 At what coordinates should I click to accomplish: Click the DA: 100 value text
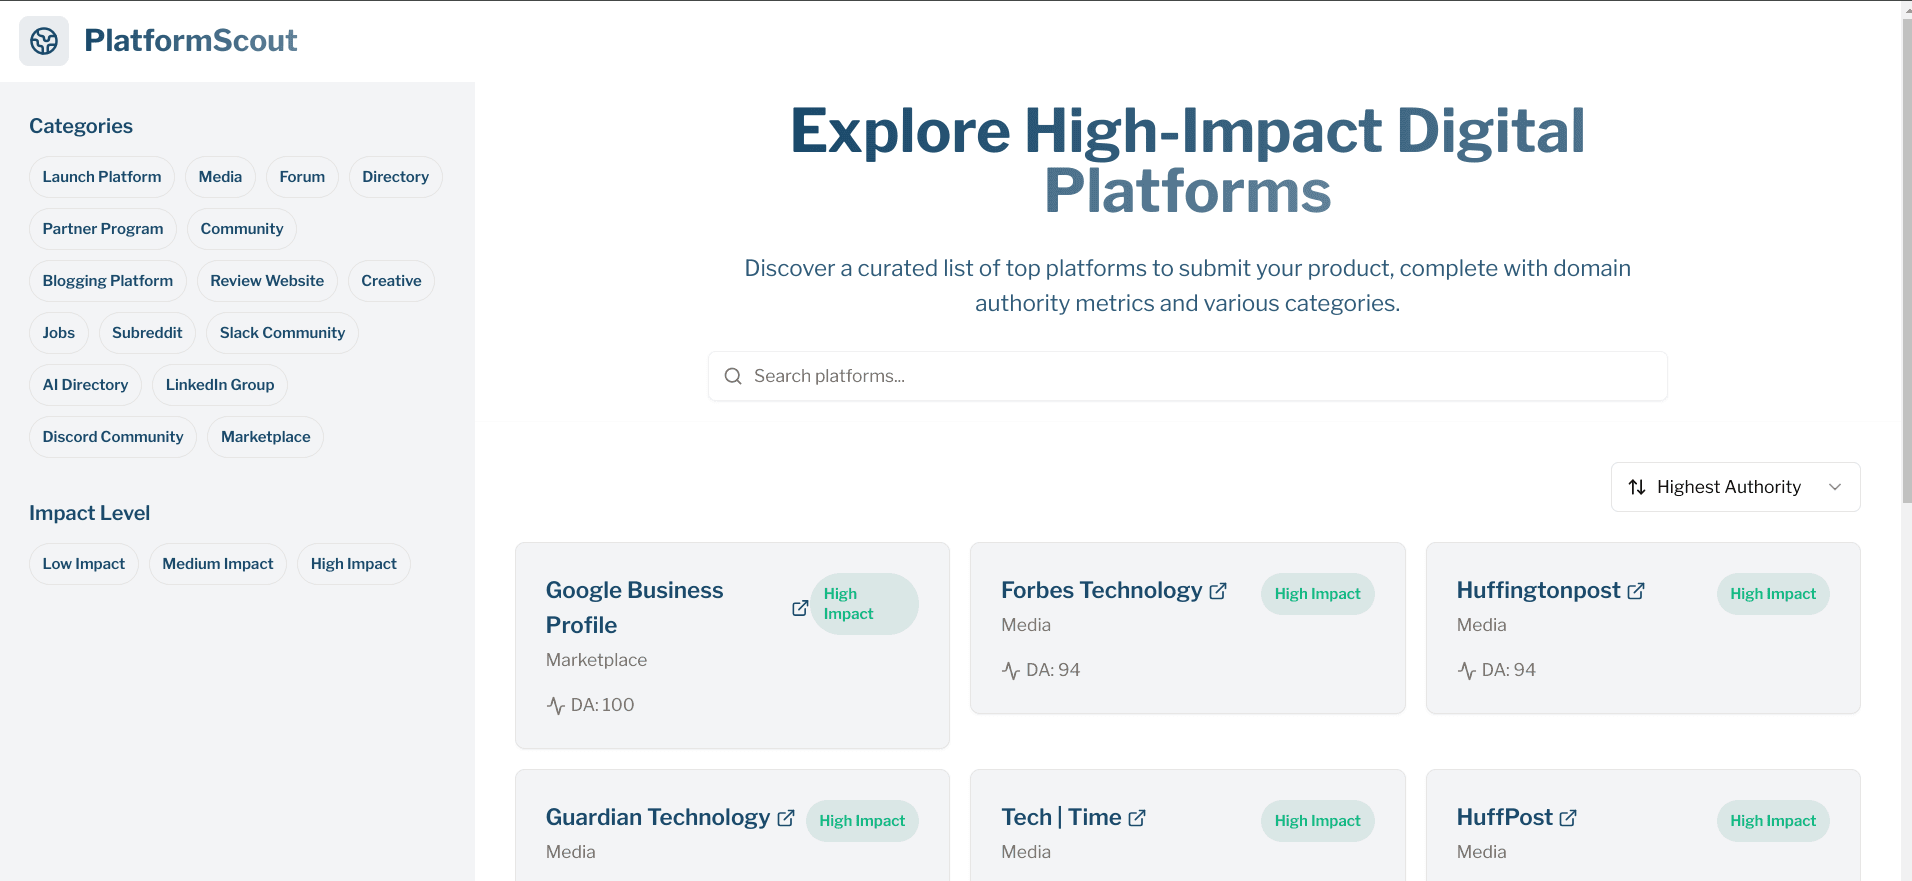click(x=602, y=705)
